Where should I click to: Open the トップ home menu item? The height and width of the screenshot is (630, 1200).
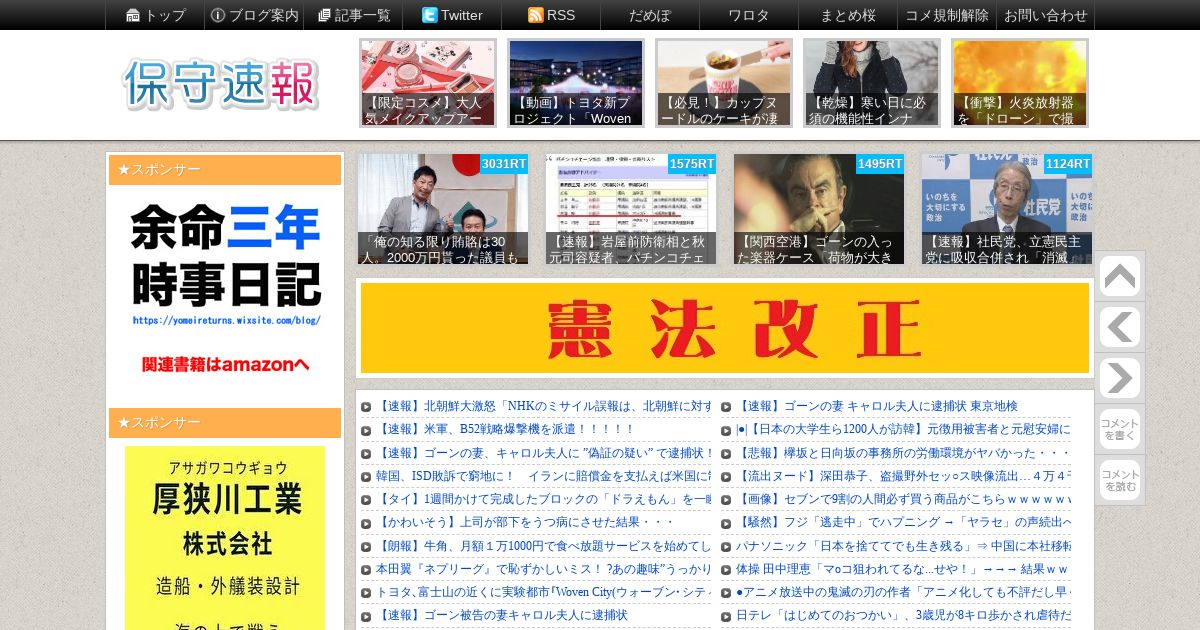pyautogui.click(x=155, y=15)
